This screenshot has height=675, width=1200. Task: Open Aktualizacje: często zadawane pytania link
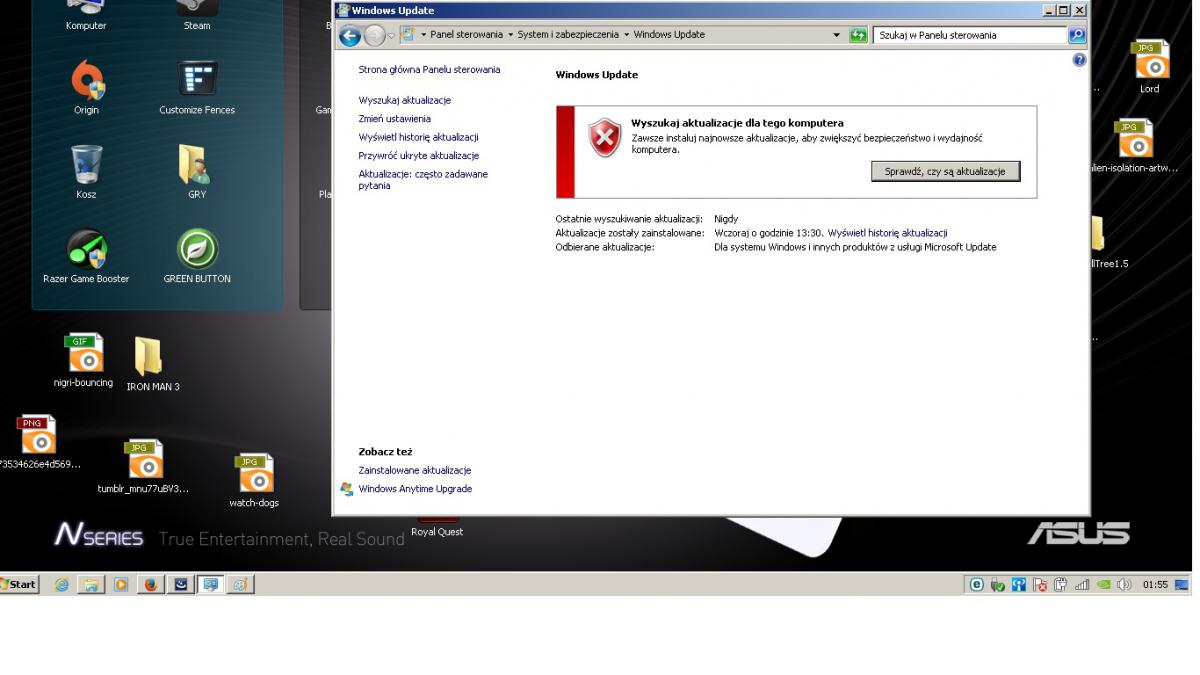(423, 180)
